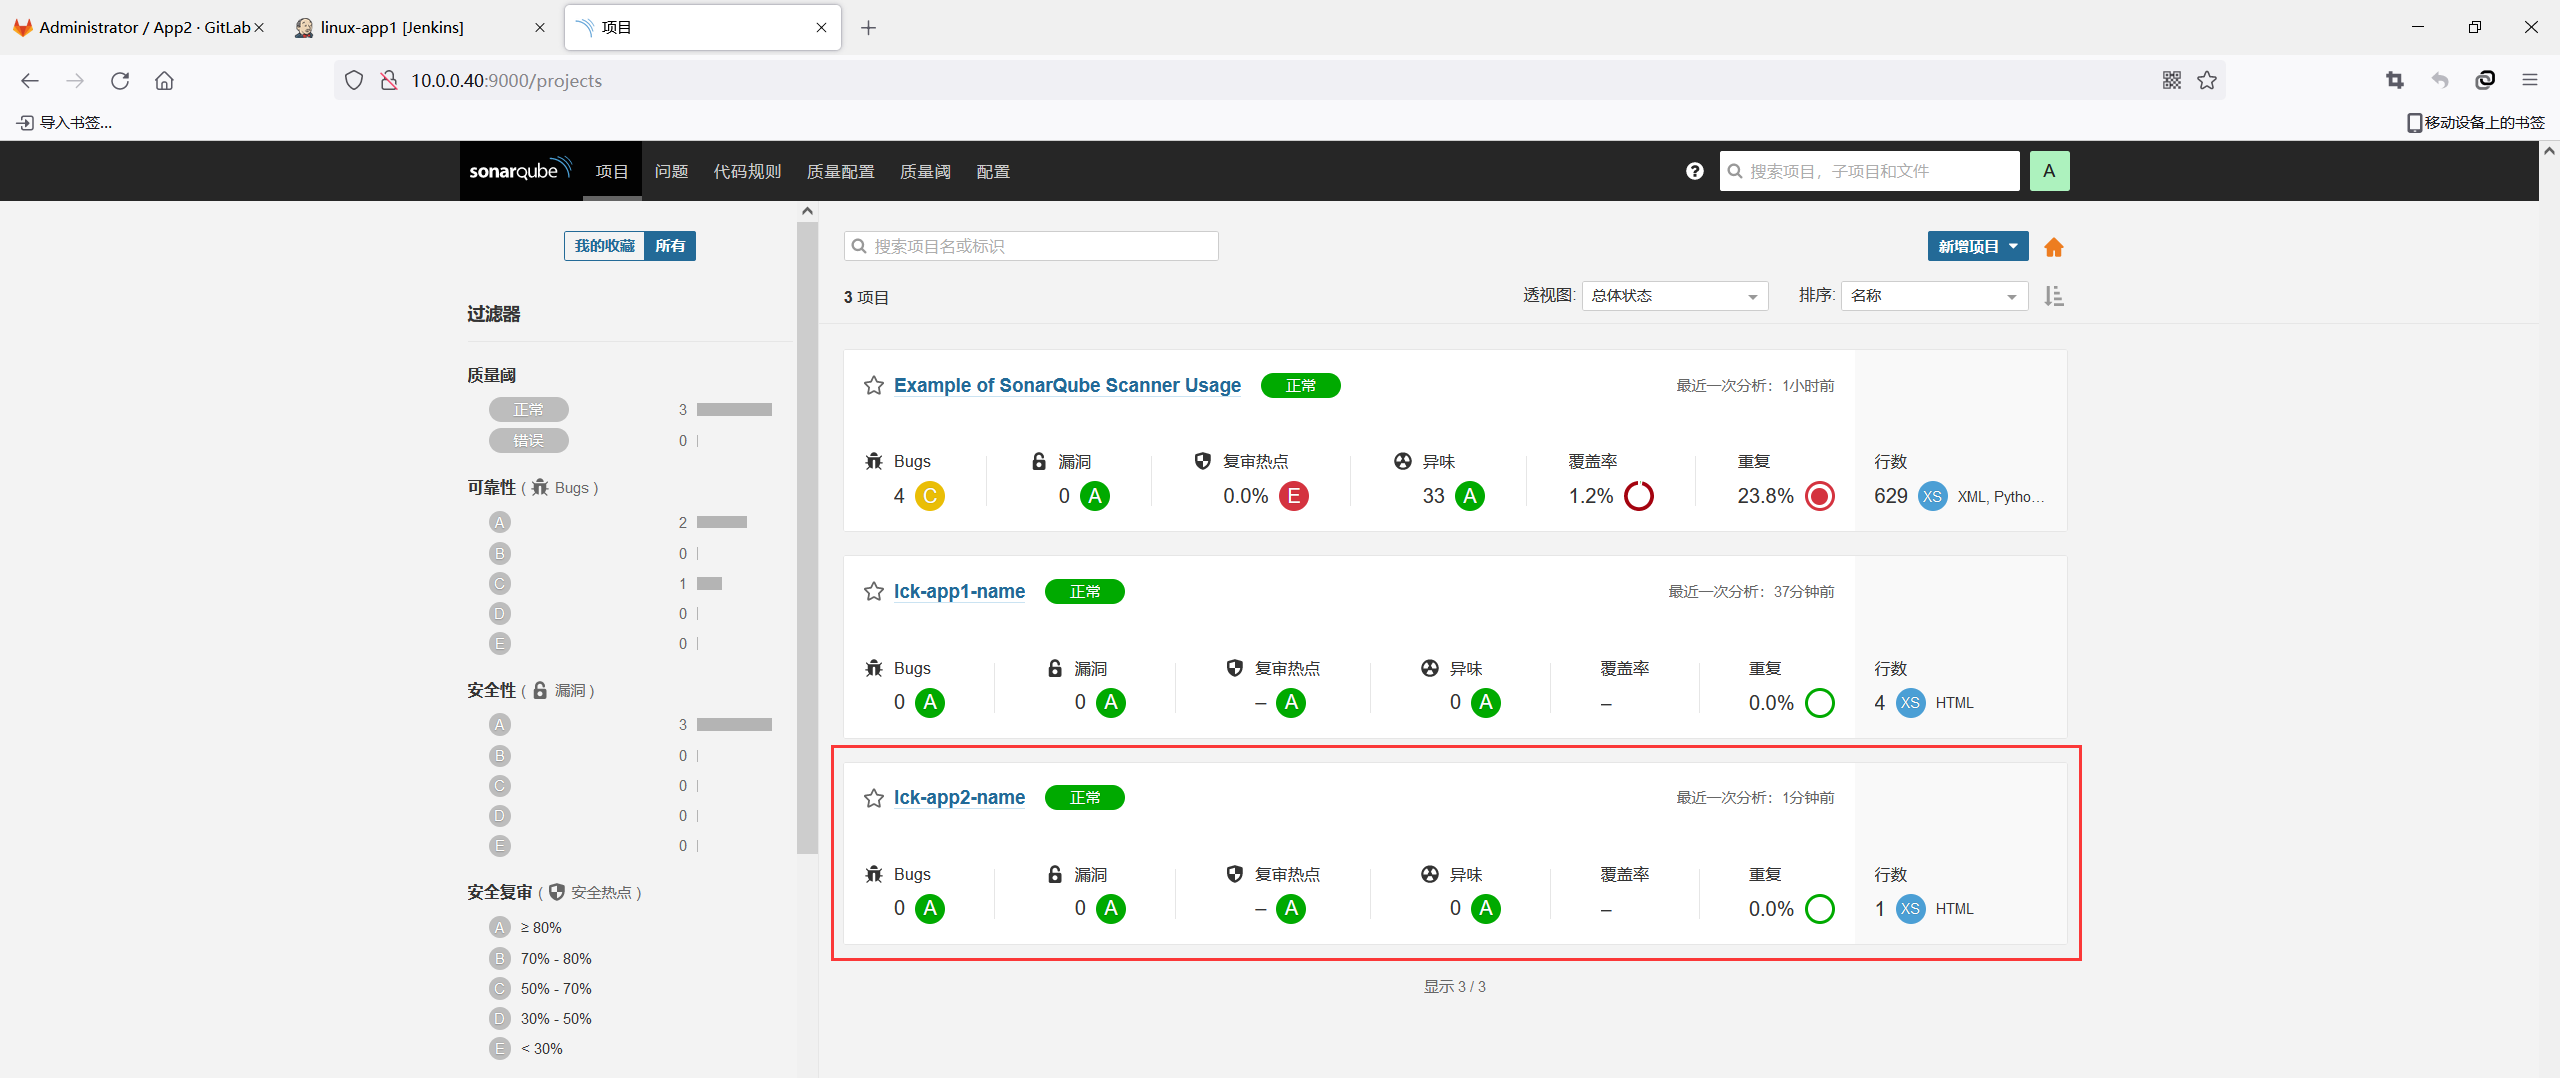
Task: Favorite Example of SonarQube Scanner Usage star
Action: tap(874, 386)
